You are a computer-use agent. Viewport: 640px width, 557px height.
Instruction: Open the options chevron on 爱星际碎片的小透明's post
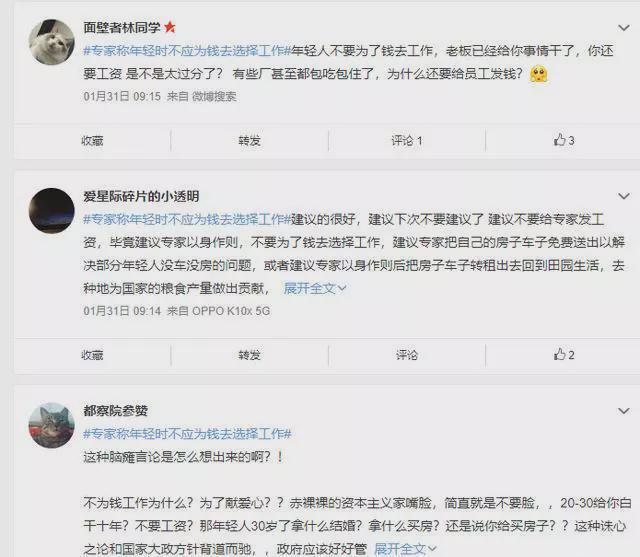pyautogui.click(x=623, y=196)
